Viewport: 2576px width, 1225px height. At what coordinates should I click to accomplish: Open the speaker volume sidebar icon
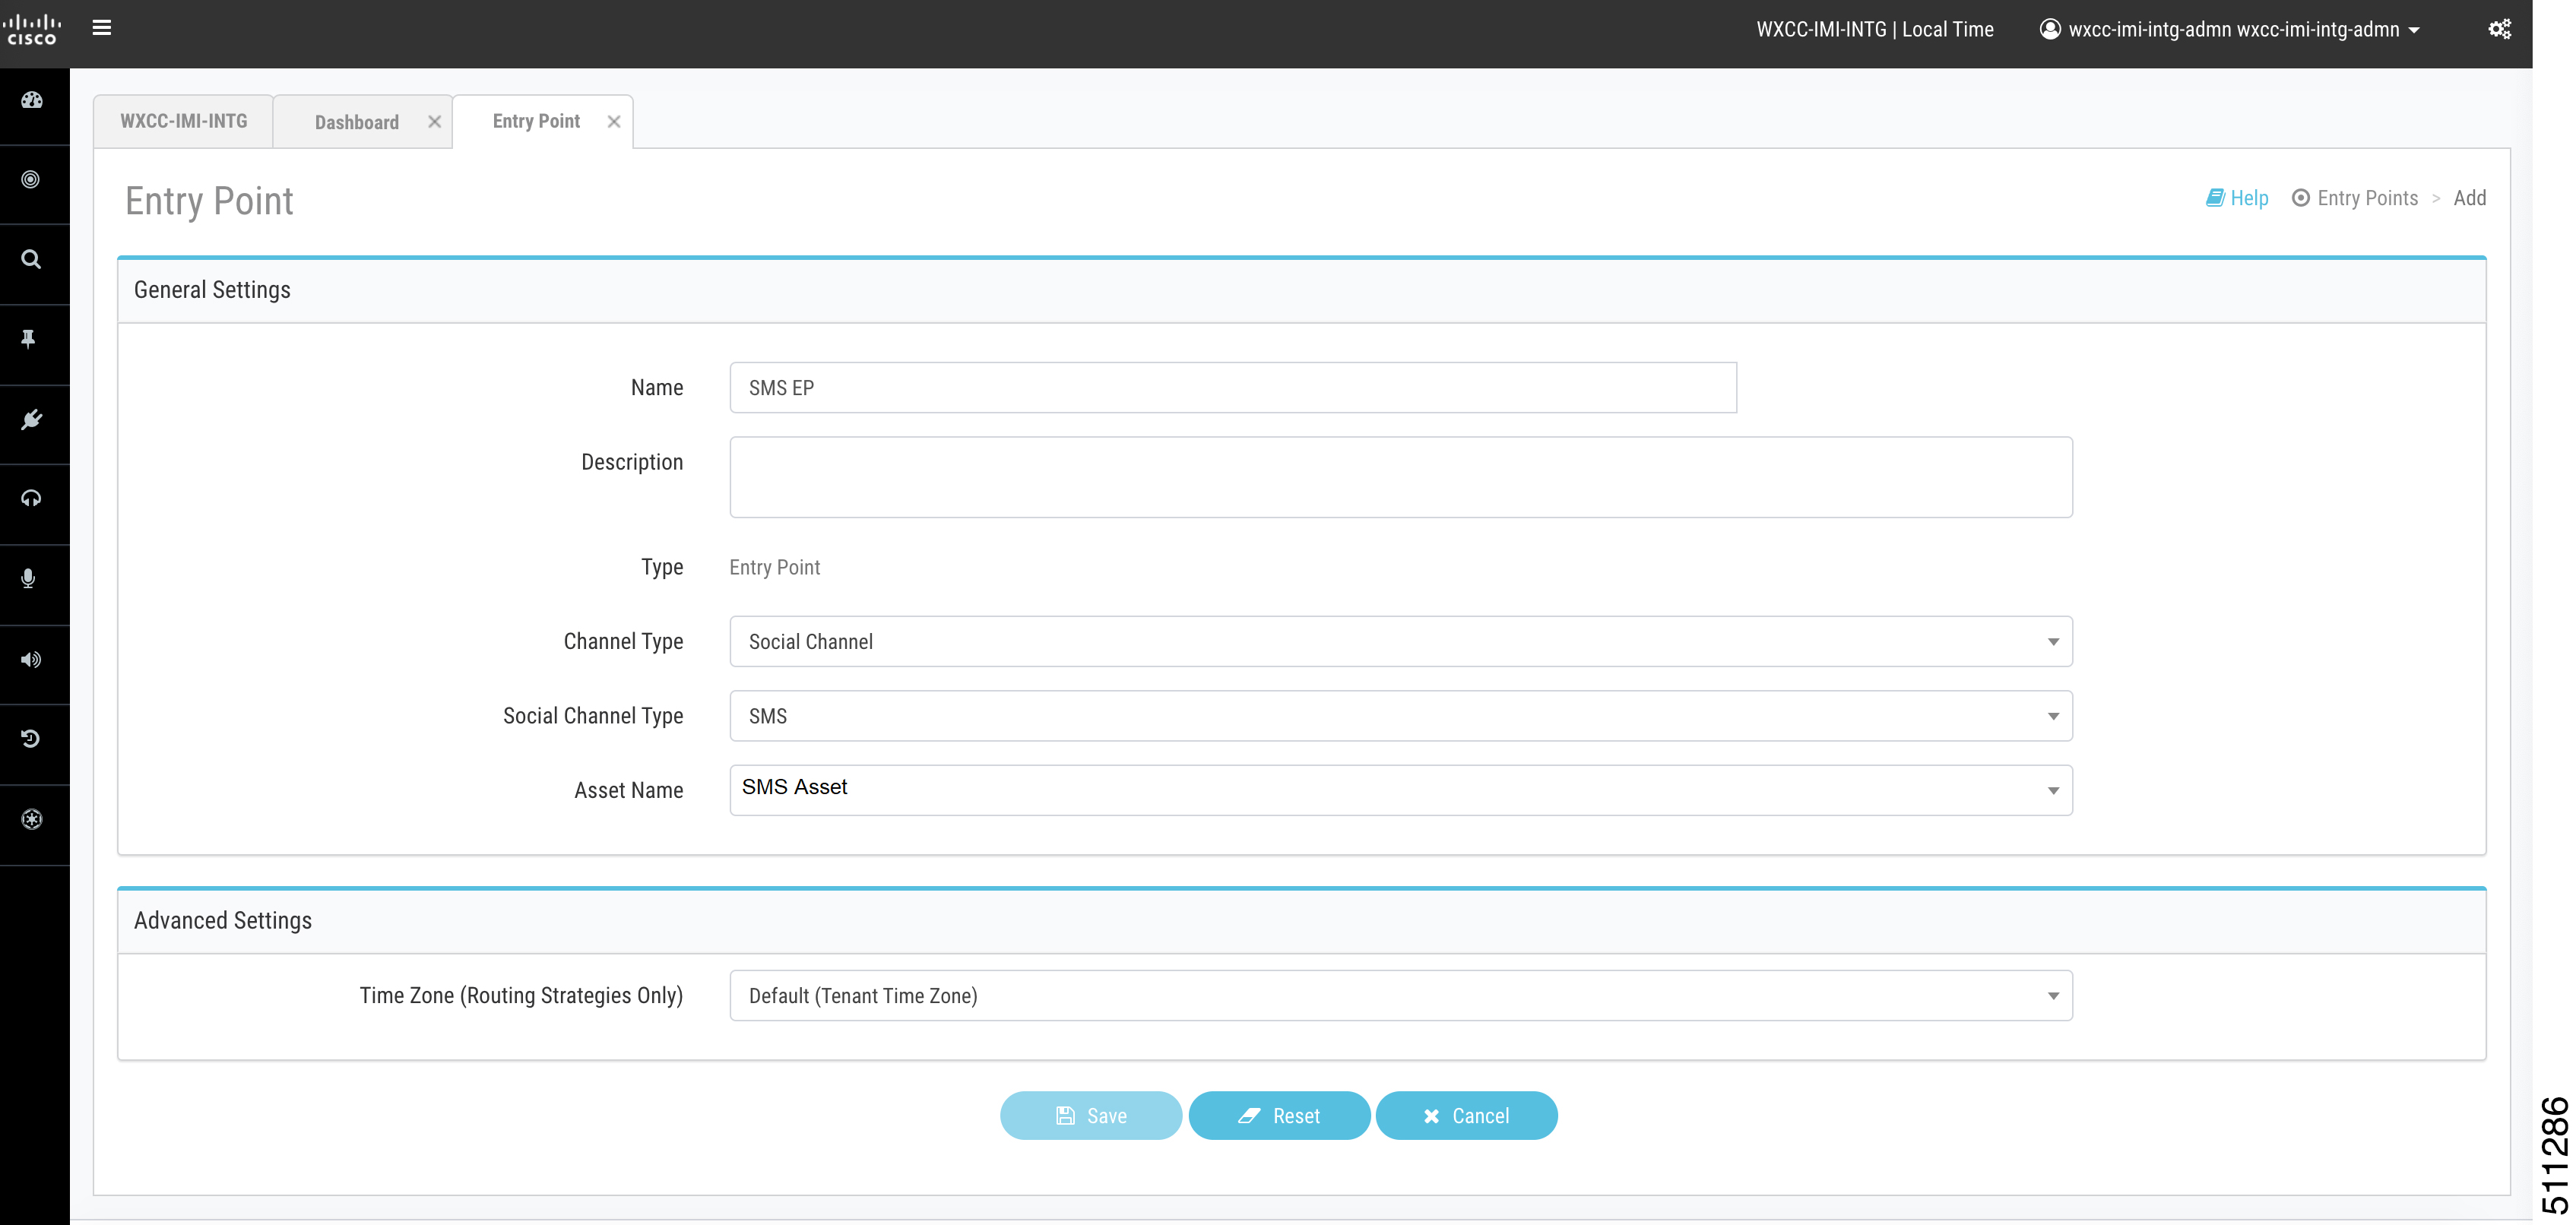tap(31, 660)
